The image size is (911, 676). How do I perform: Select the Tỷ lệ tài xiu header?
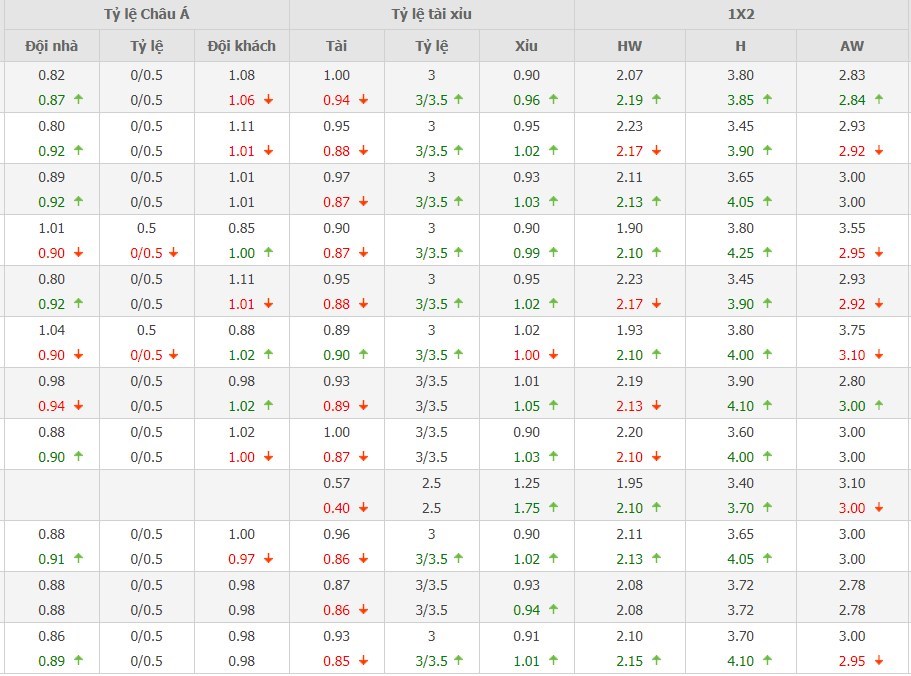(x=432, y=15)
